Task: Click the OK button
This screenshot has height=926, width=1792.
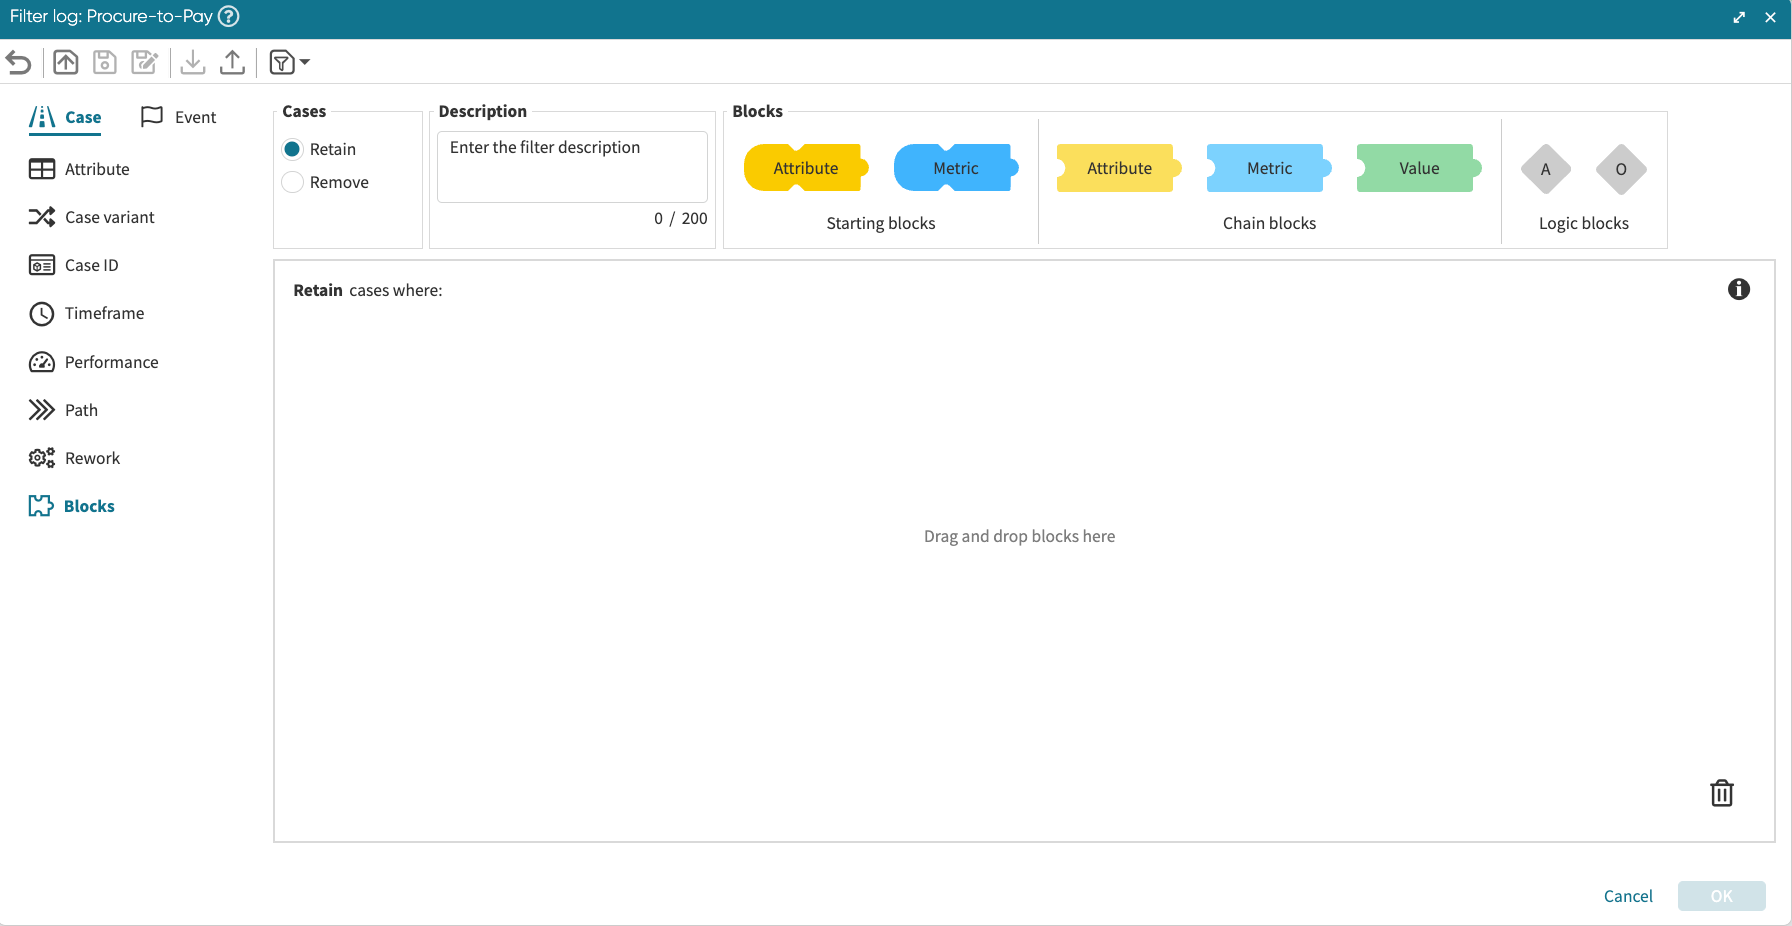Action: coord(1721,896)
